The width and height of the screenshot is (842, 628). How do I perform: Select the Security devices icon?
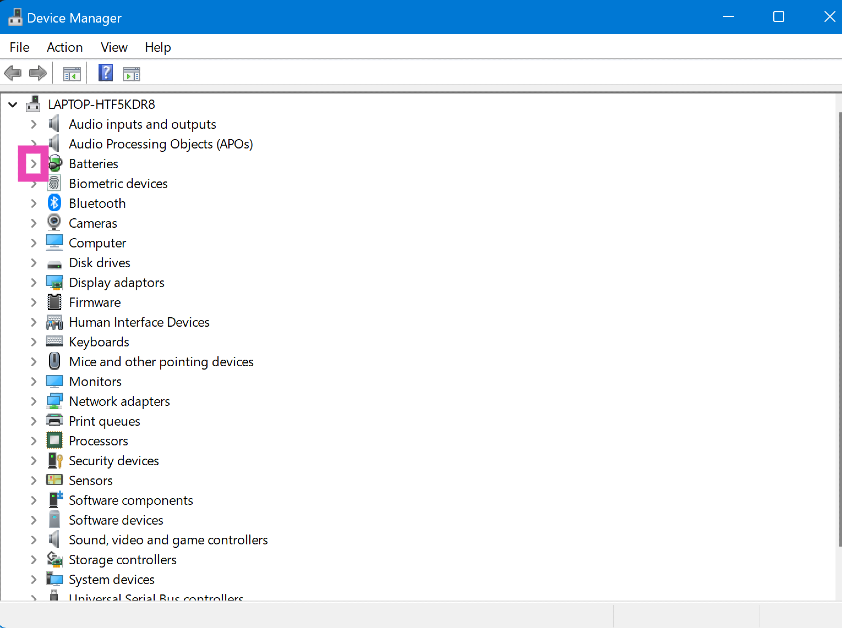(54, 461)
